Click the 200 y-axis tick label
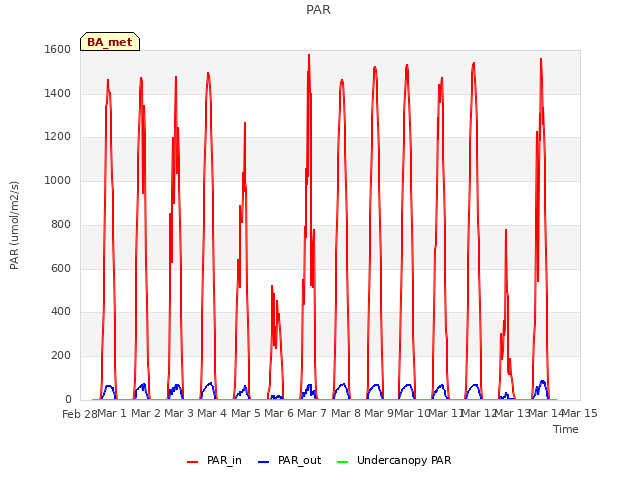 tap(61, 356)
